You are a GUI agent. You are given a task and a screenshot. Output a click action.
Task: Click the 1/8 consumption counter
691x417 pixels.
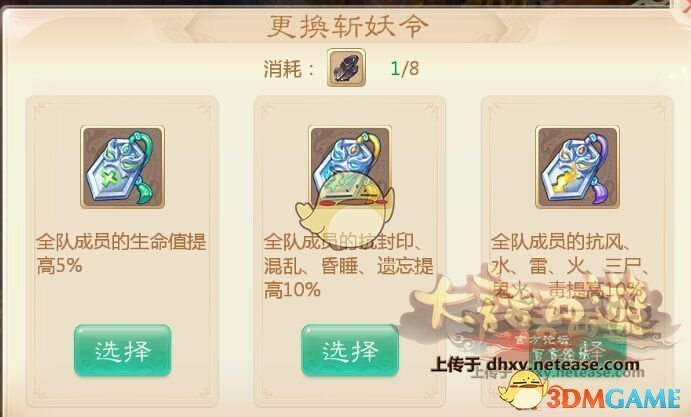405,68
